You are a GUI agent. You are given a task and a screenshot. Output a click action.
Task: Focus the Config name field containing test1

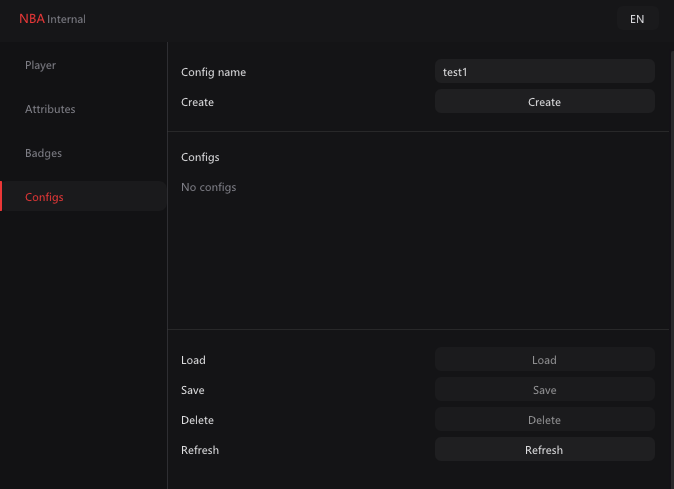coord(545,71)
